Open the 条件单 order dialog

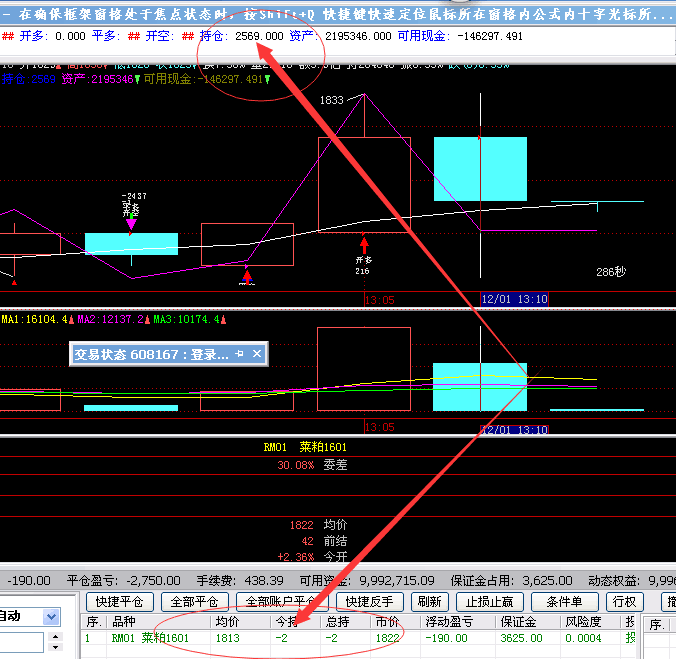(564, 602)
